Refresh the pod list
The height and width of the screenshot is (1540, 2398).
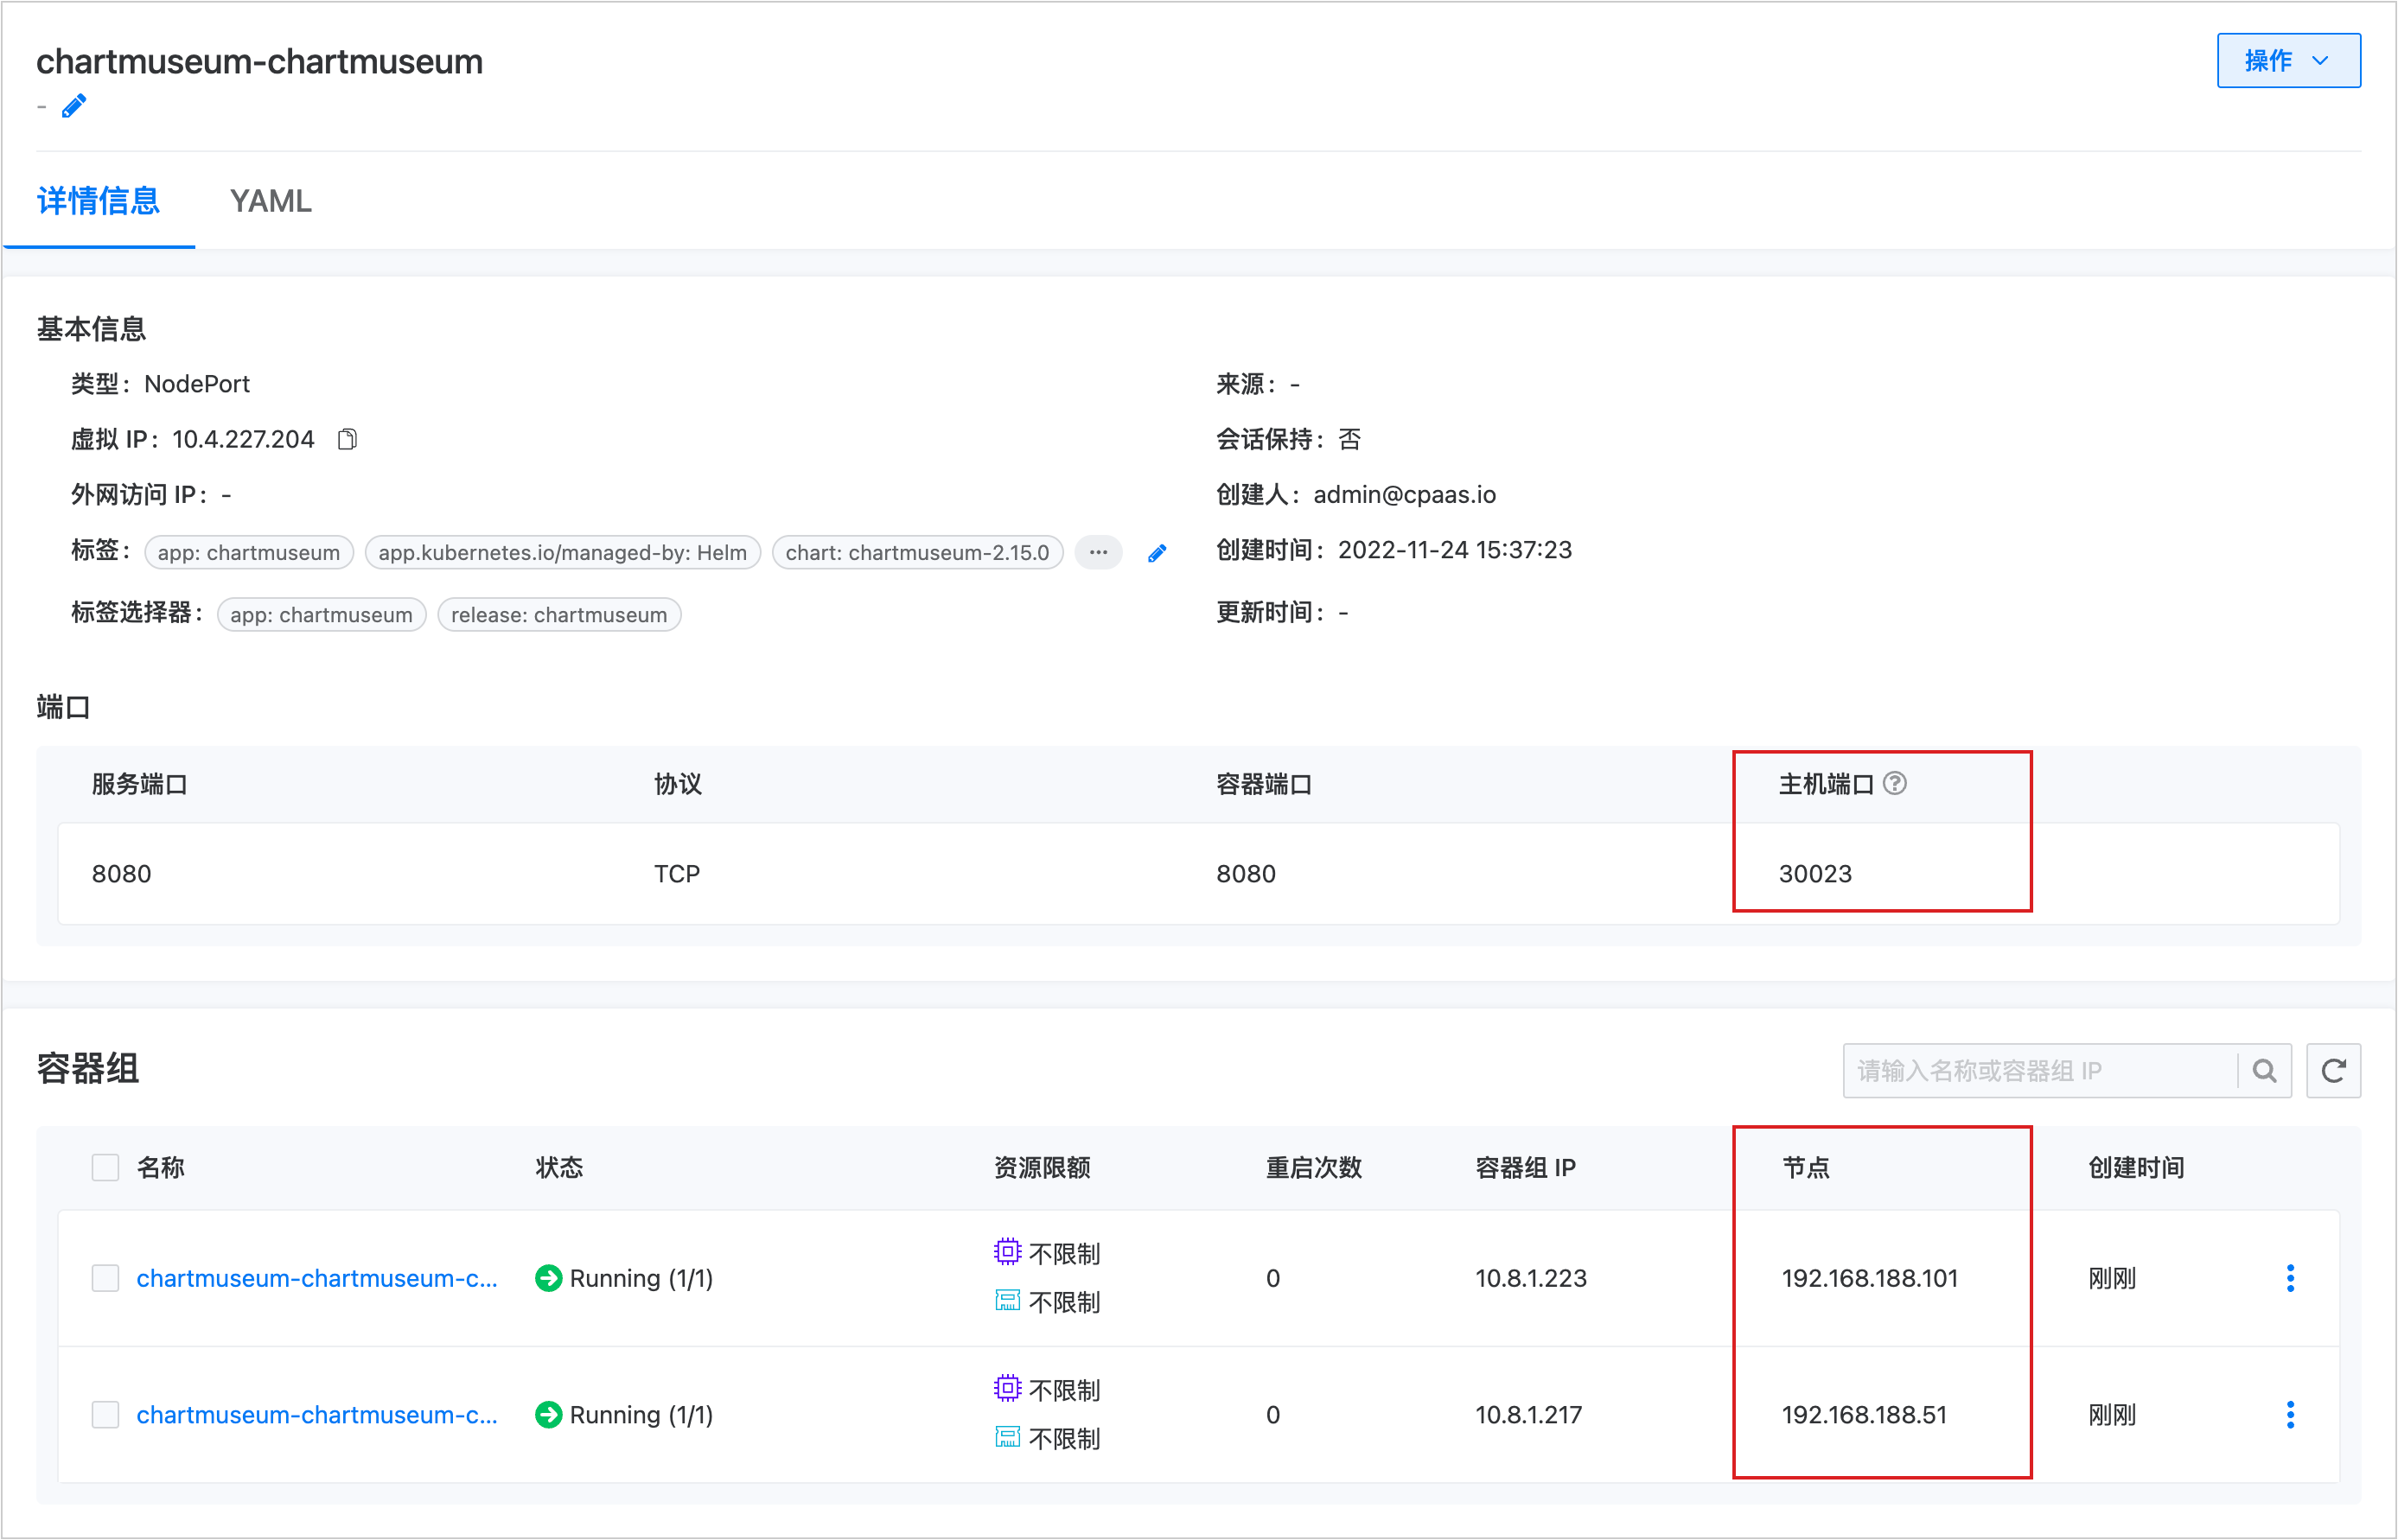[2333, 1071]
